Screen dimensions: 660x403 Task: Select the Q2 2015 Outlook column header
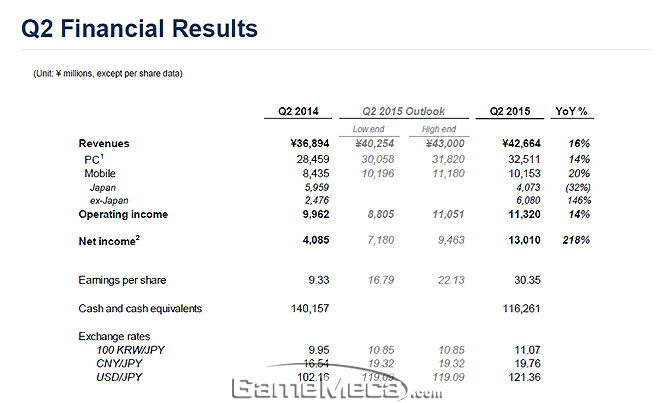click(x=406, y=111)
